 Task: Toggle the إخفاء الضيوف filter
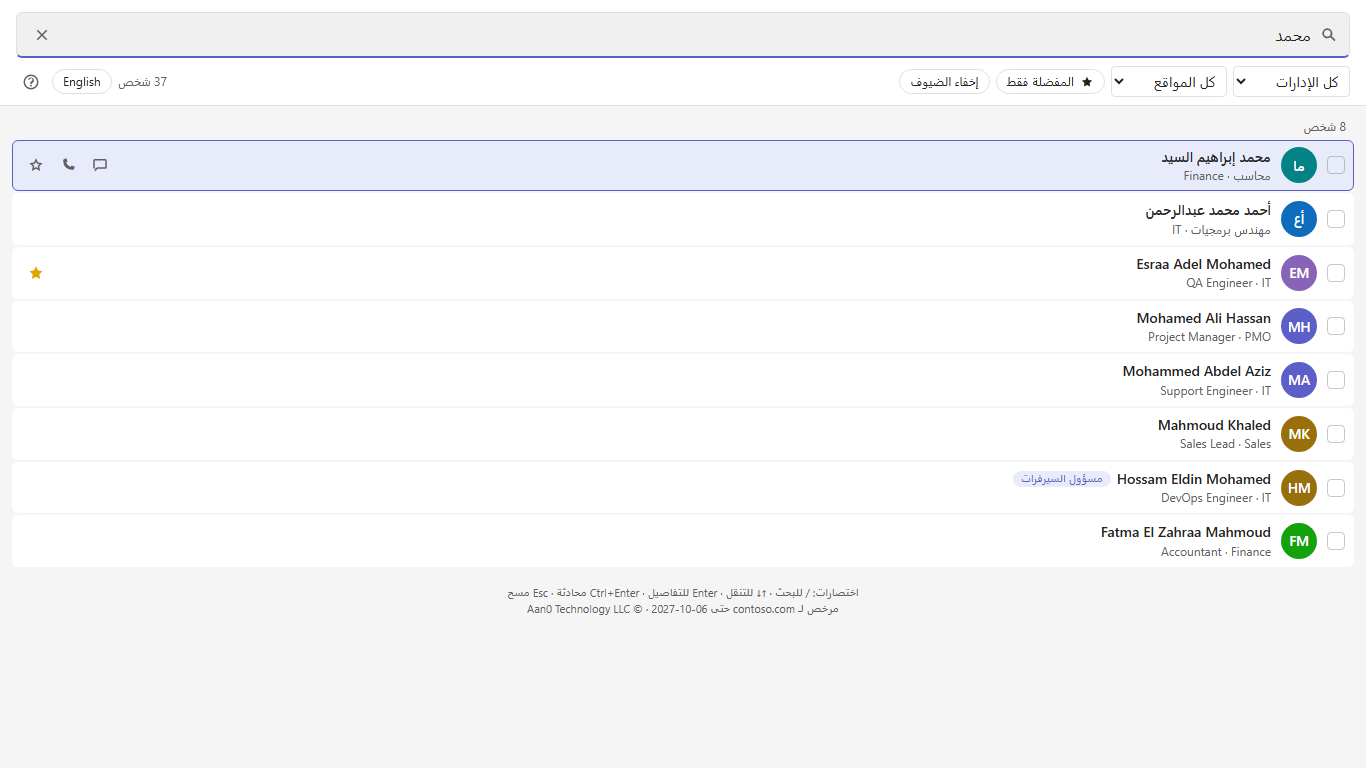(944, 82)
